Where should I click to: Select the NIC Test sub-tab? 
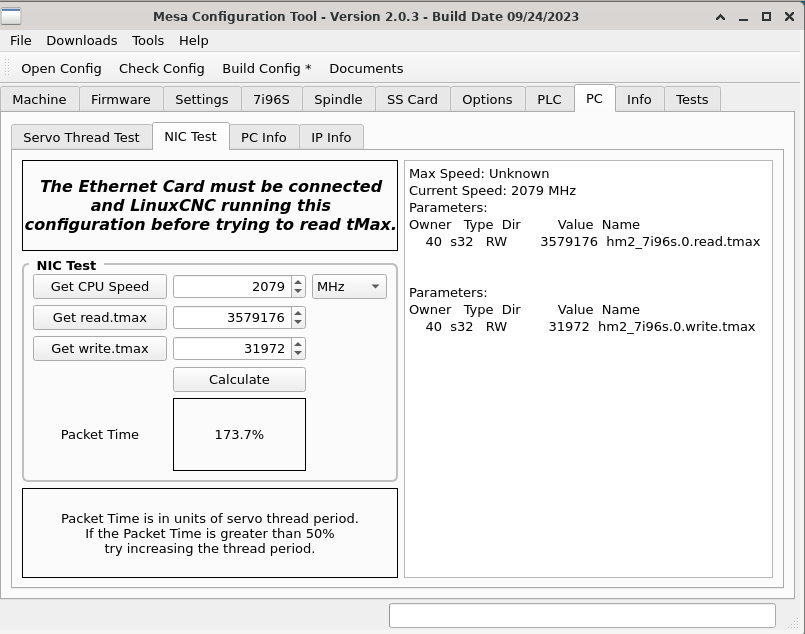tap(190, 136)
